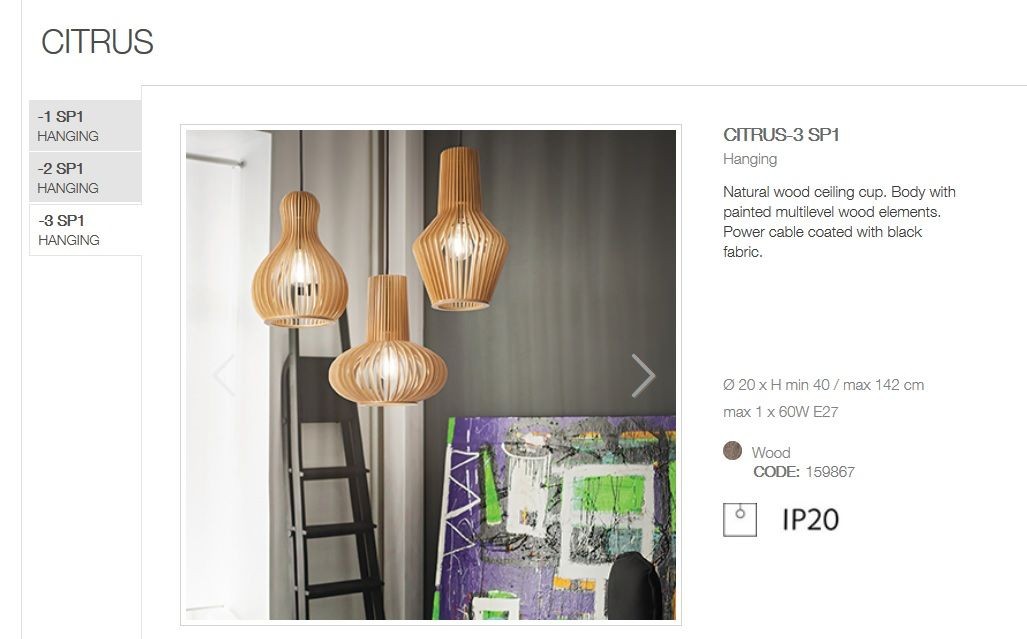
Task: Click the Natural wood ceiling cup description
Action: coord(839,222)
